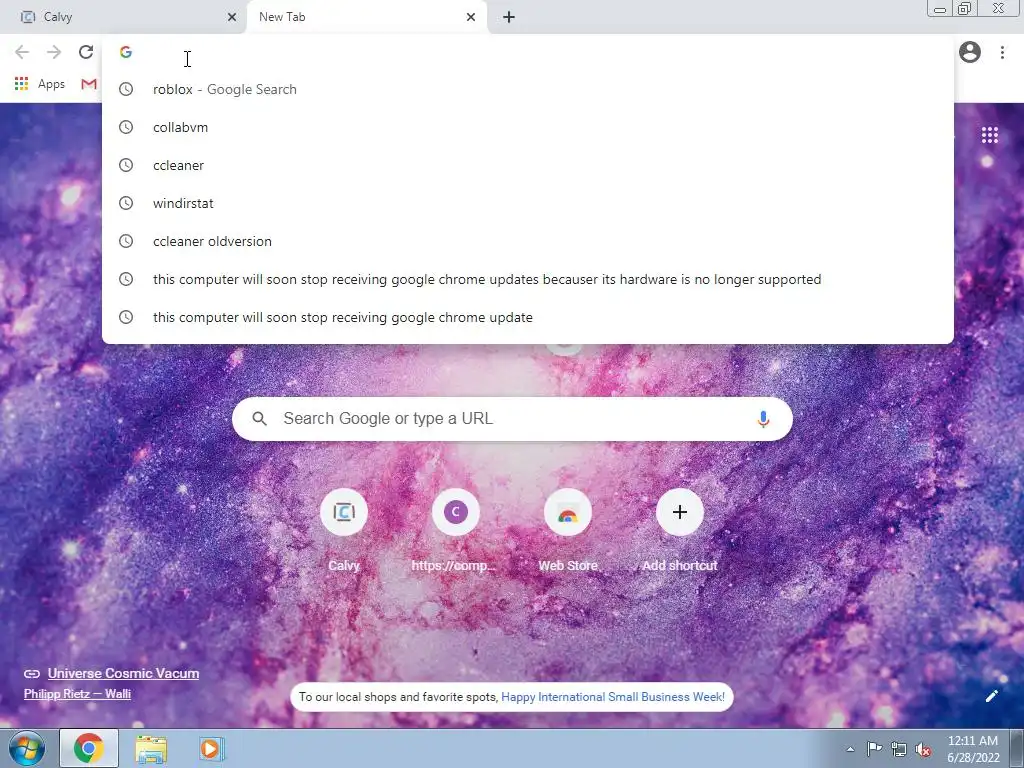Open the Happy International Small Business Week link
Screen dimensions: 1024x768
613,697
